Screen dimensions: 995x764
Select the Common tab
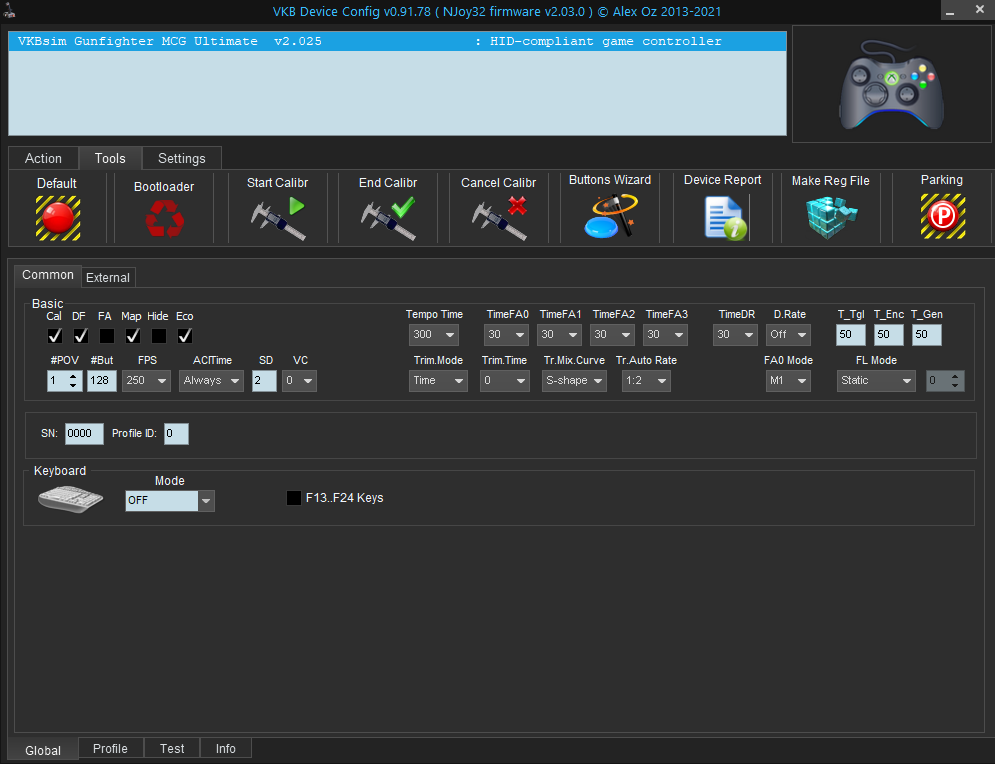(x=48, y=275)
